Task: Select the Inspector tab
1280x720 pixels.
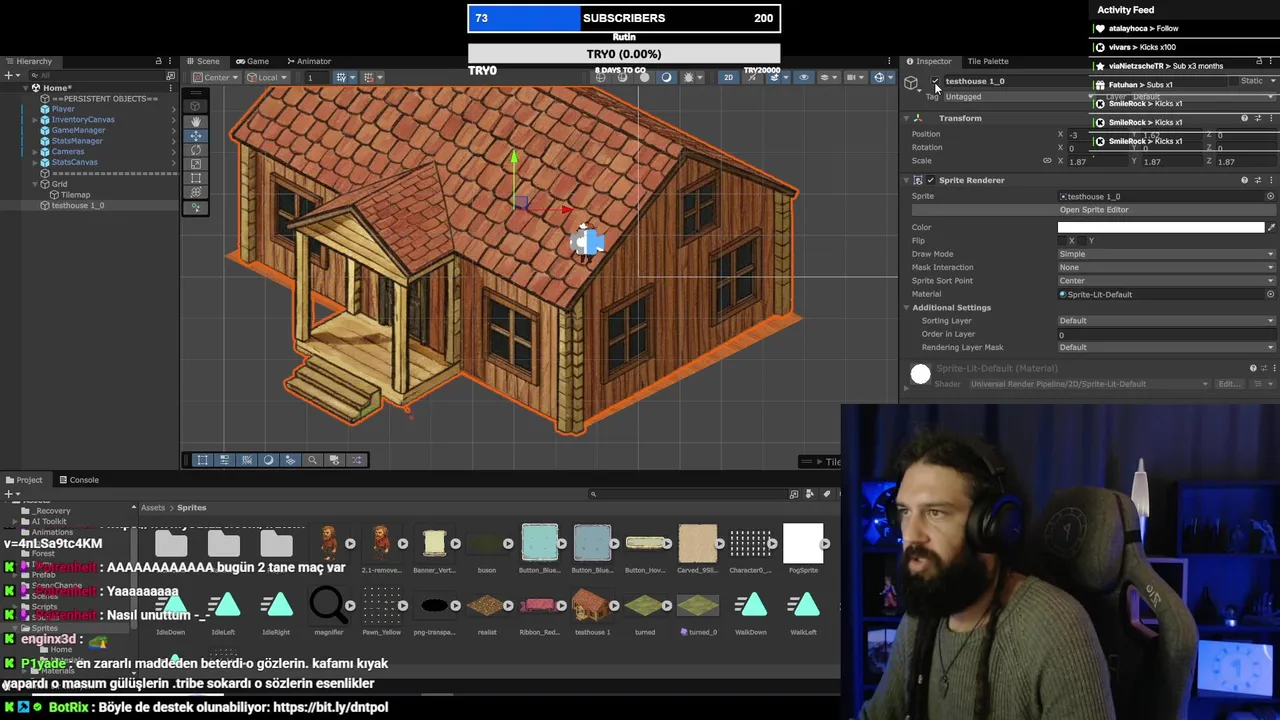Action: pos(929,61)
